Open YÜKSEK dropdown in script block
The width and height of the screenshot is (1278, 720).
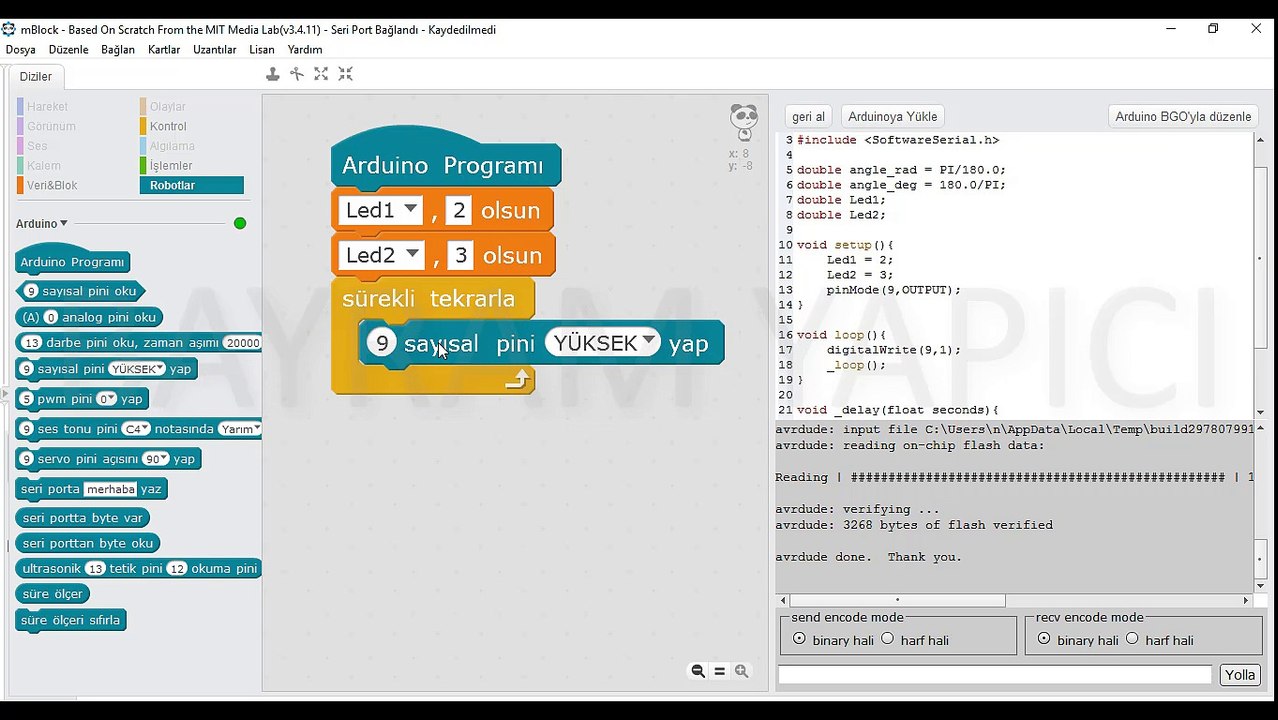point(649,342)
